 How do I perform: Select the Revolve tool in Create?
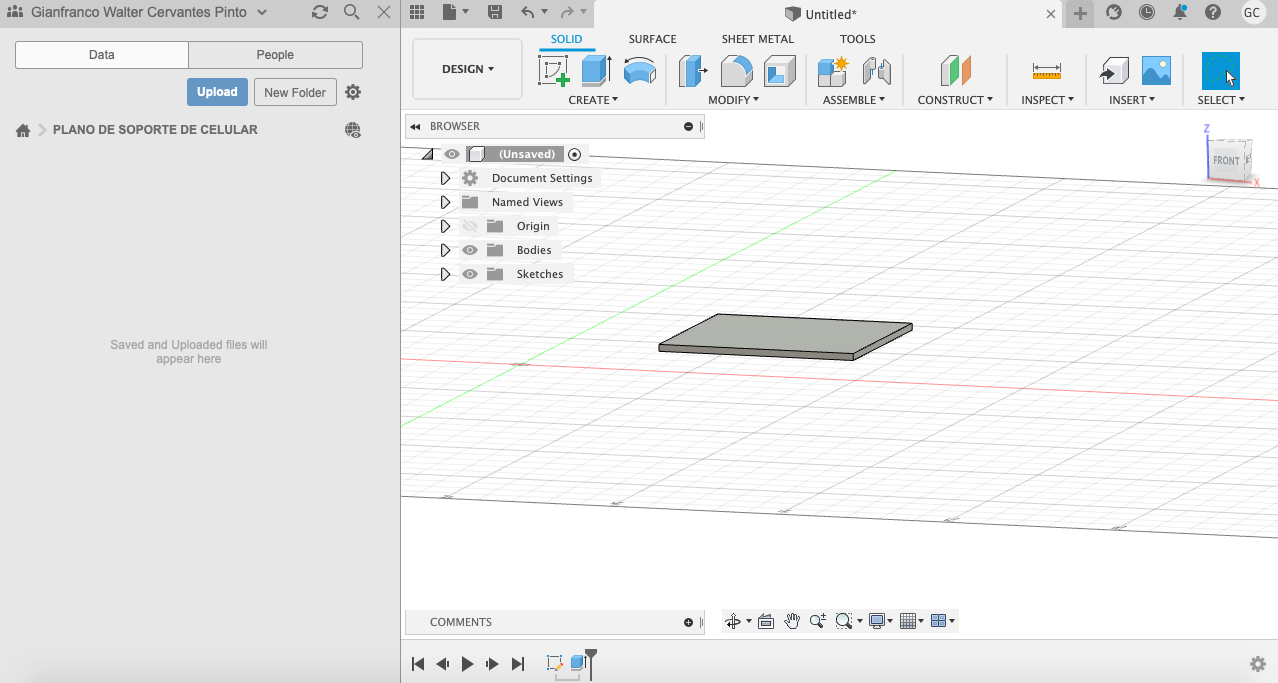point(640,71)
